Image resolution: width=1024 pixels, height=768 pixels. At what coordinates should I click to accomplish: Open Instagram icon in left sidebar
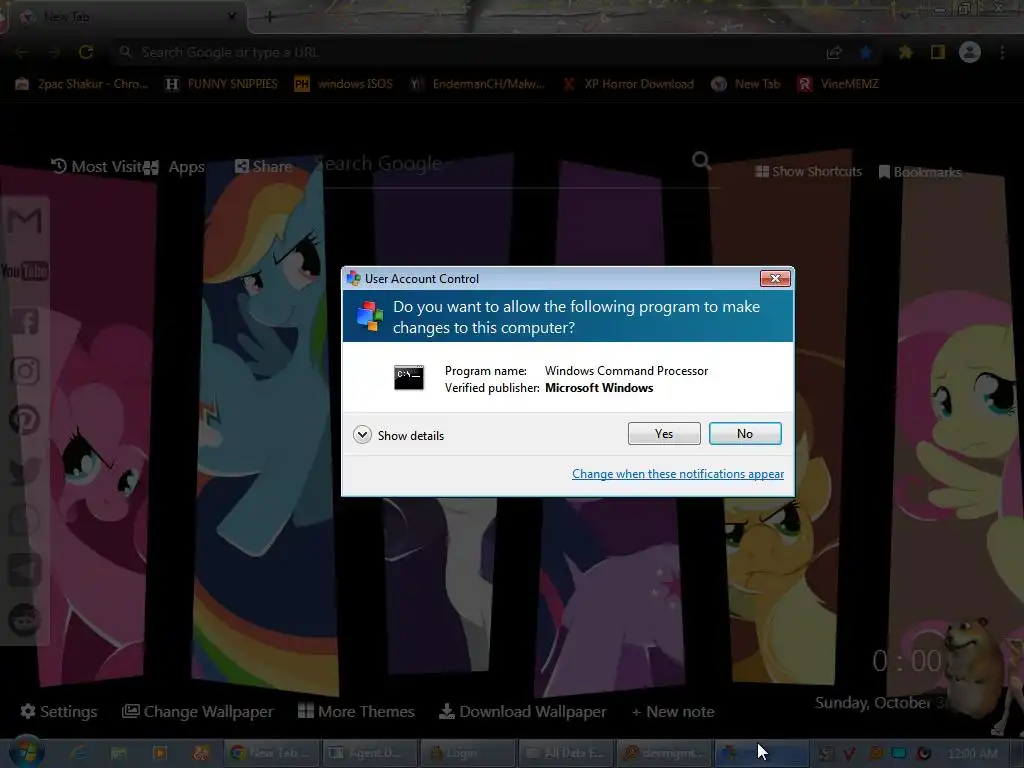click(x=25, y=371)
